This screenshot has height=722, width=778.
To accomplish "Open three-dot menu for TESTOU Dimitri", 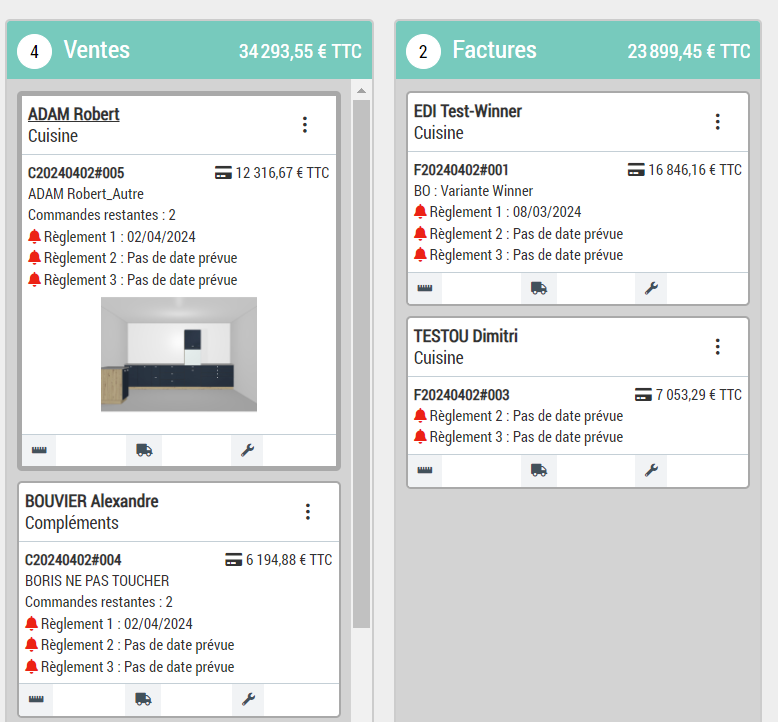I will (717, 347).
